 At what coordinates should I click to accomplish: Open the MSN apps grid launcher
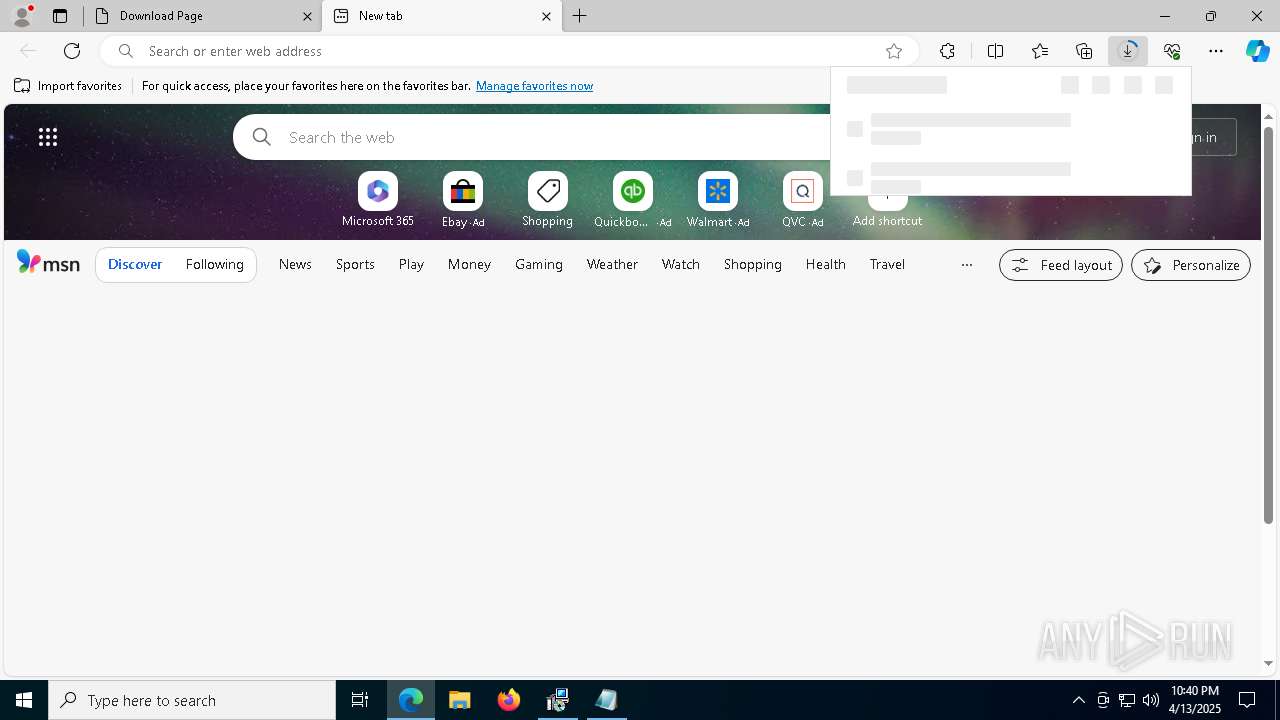48,137
